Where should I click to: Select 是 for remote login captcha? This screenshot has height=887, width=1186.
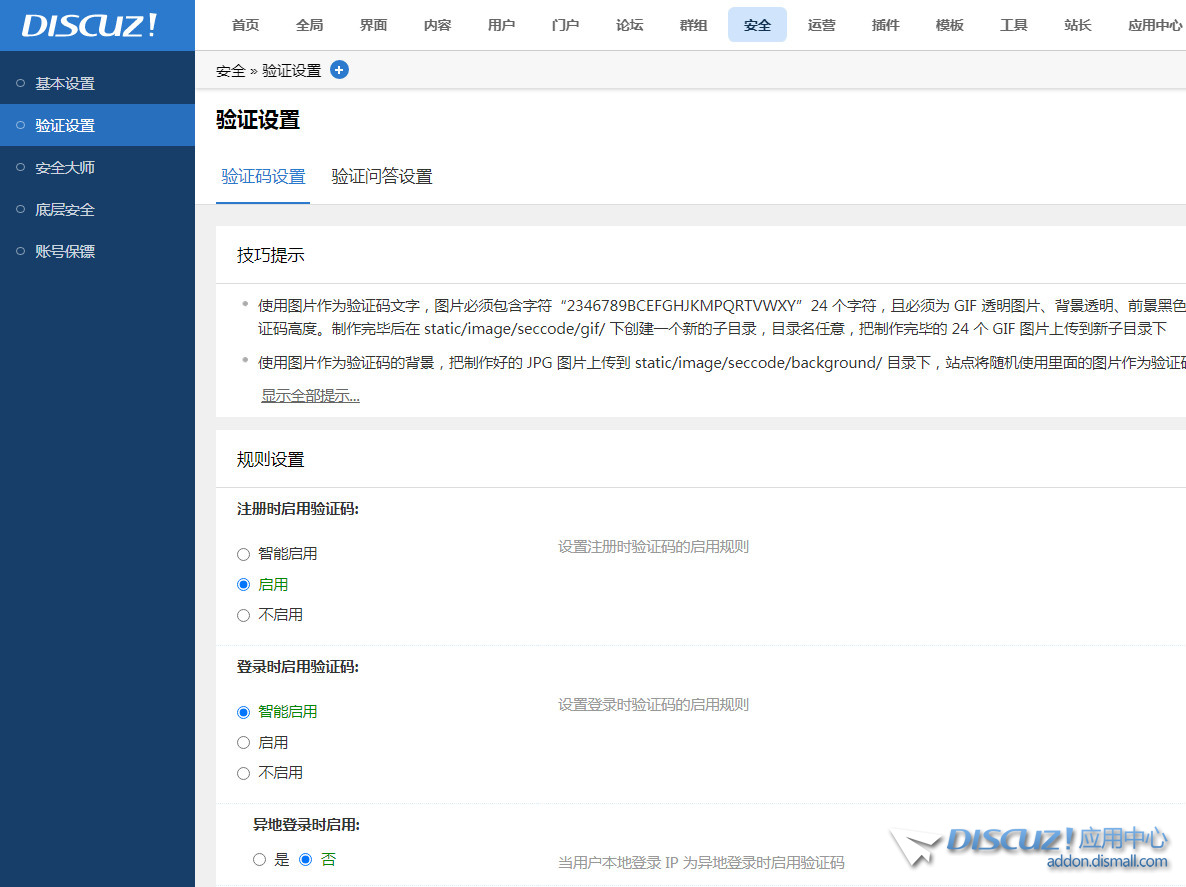click(257, 859)
